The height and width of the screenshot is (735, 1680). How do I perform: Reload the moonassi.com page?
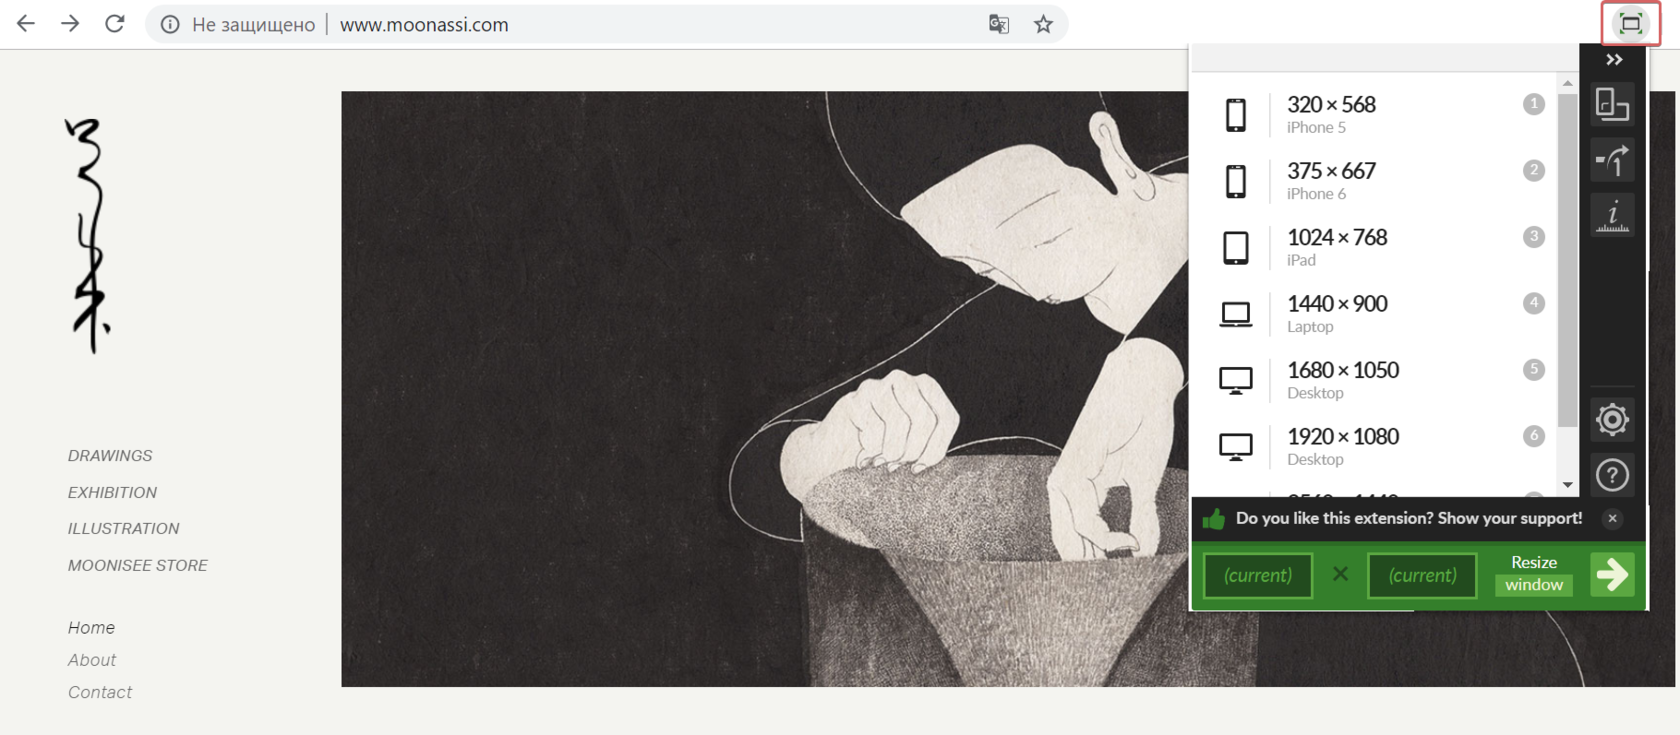point(115,24)
